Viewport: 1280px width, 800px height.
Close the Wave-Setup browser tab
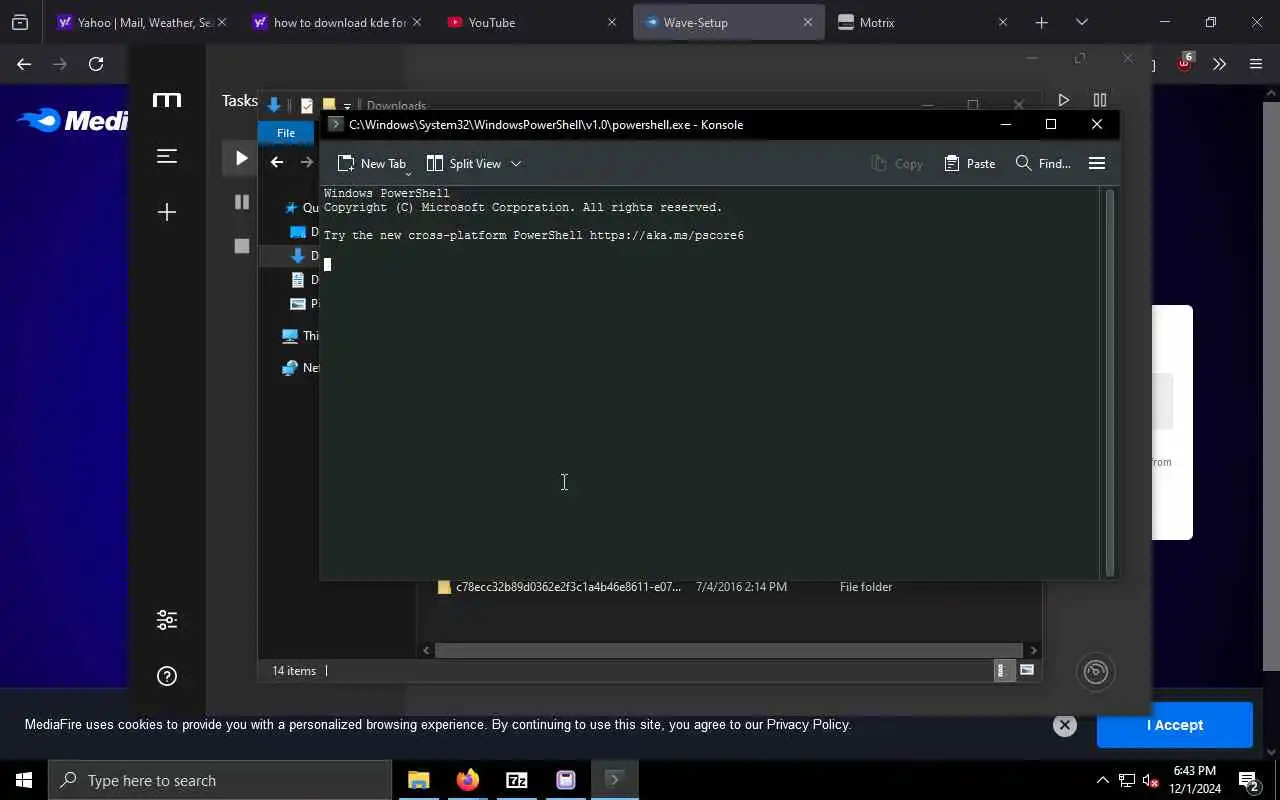pos(807,22)
